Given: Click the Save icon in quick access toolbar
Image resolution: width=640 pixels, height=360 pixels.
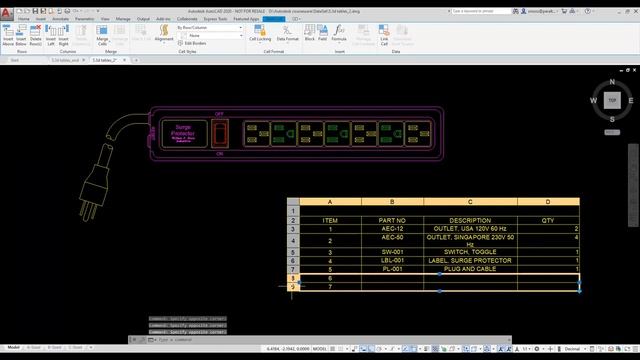Looking at the screenshot, I should pyautogui.click(x=35, y=11).
